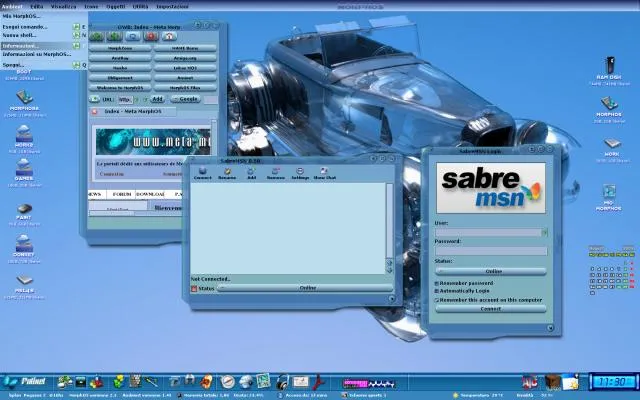Open SabreMSN Settings icon

point(300,173)
